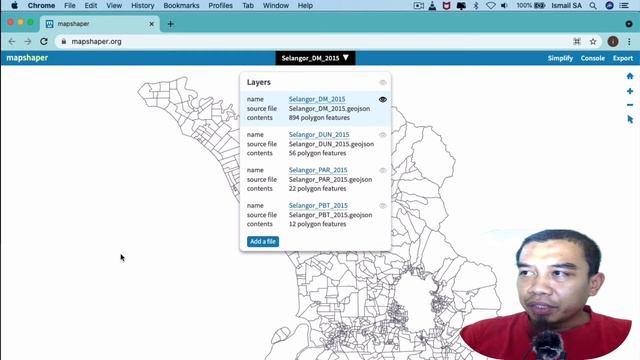Open the Chrome profile avatar
The height and width of the screenshot is (360, 640).
click(613, 42)
